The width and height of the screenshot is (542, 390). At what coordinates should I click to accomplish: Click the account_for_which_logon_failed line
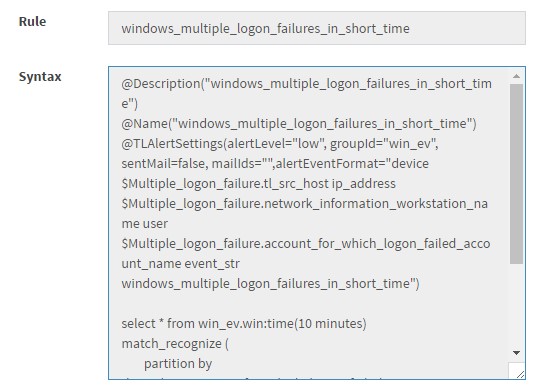point(306,244)
